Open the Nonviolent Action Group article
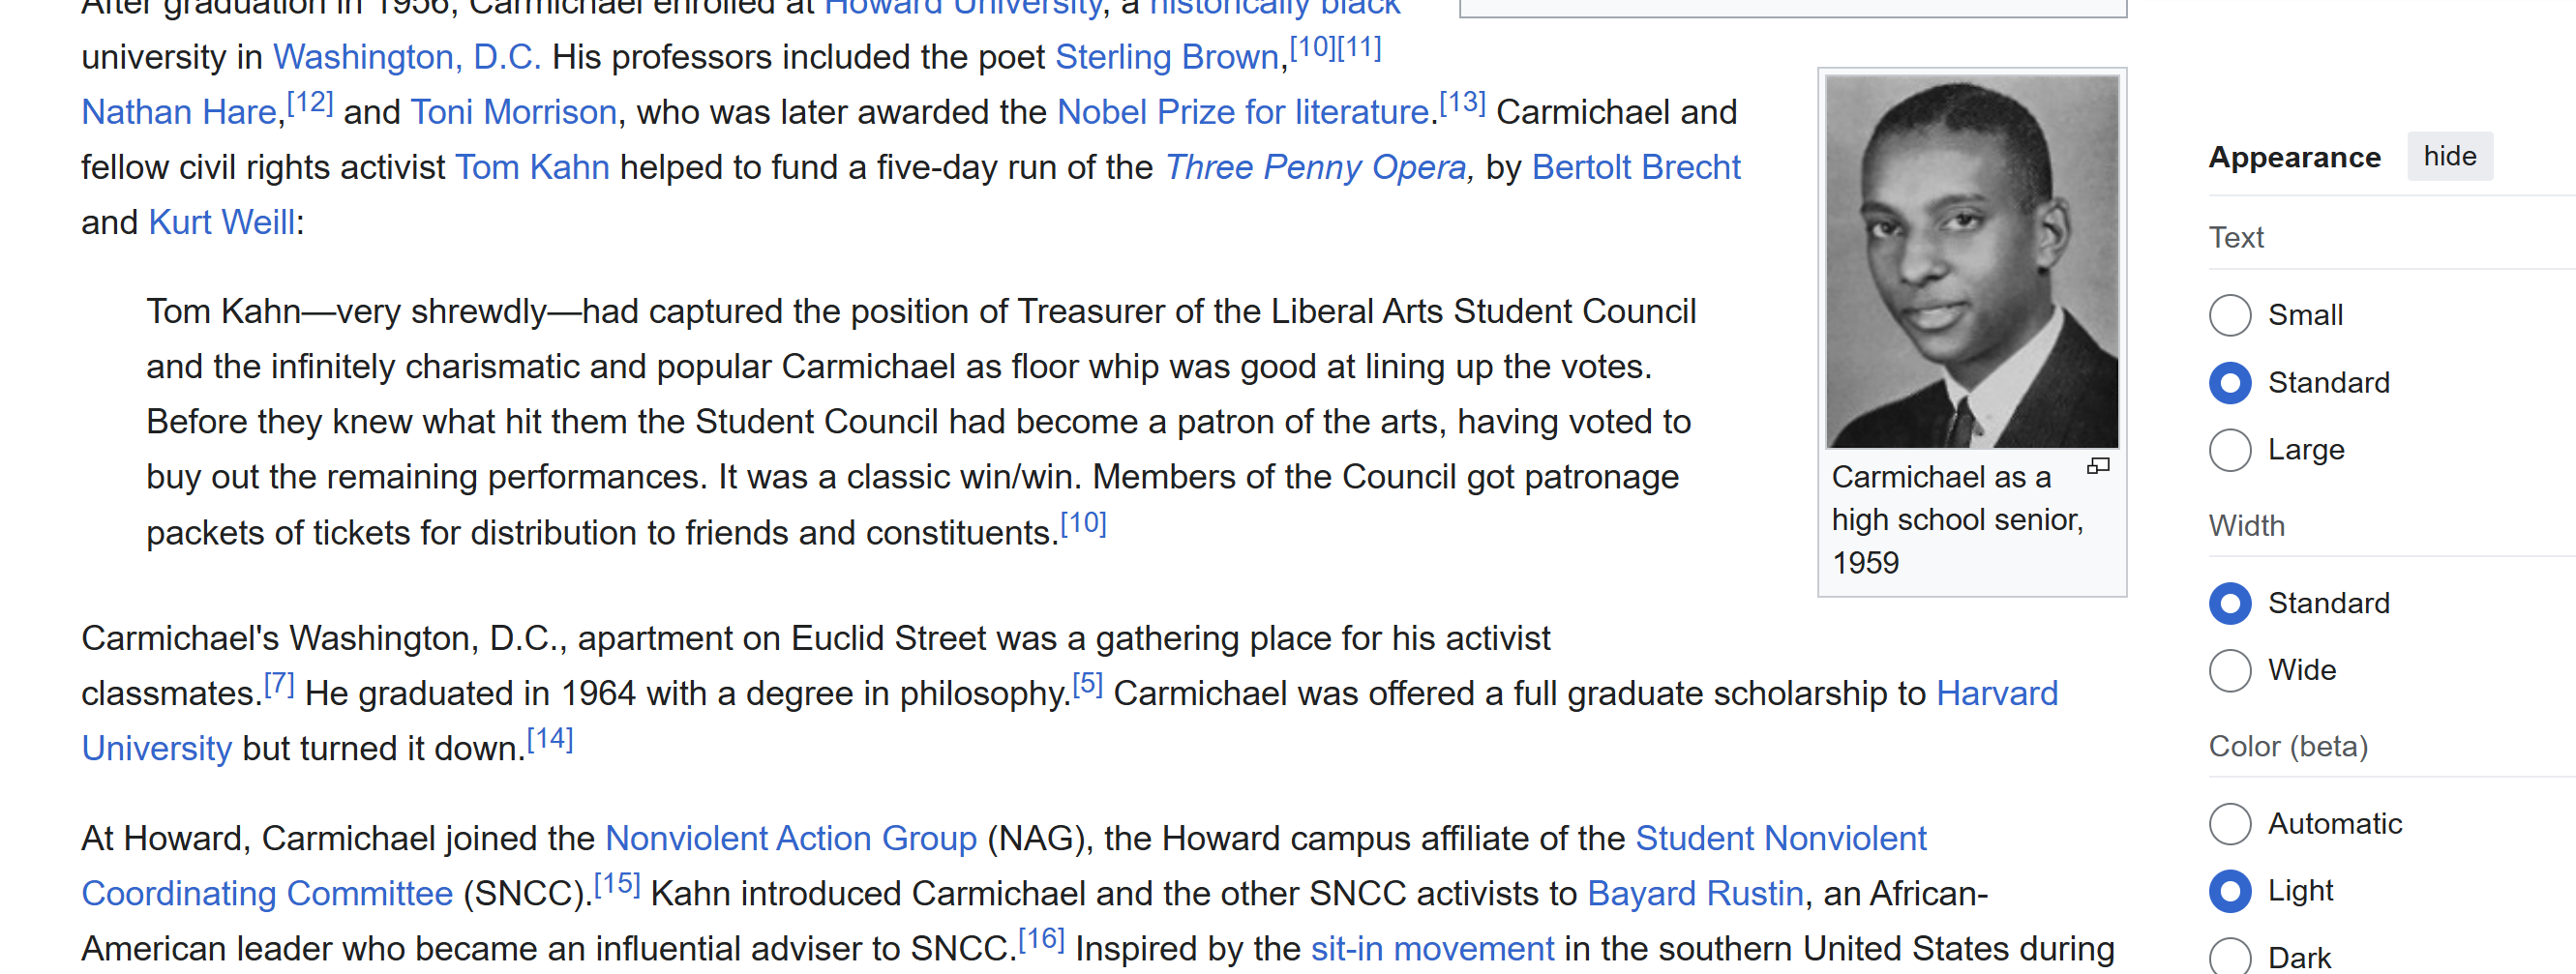This screenshot has width=2576, height=974. pos(790,838)
